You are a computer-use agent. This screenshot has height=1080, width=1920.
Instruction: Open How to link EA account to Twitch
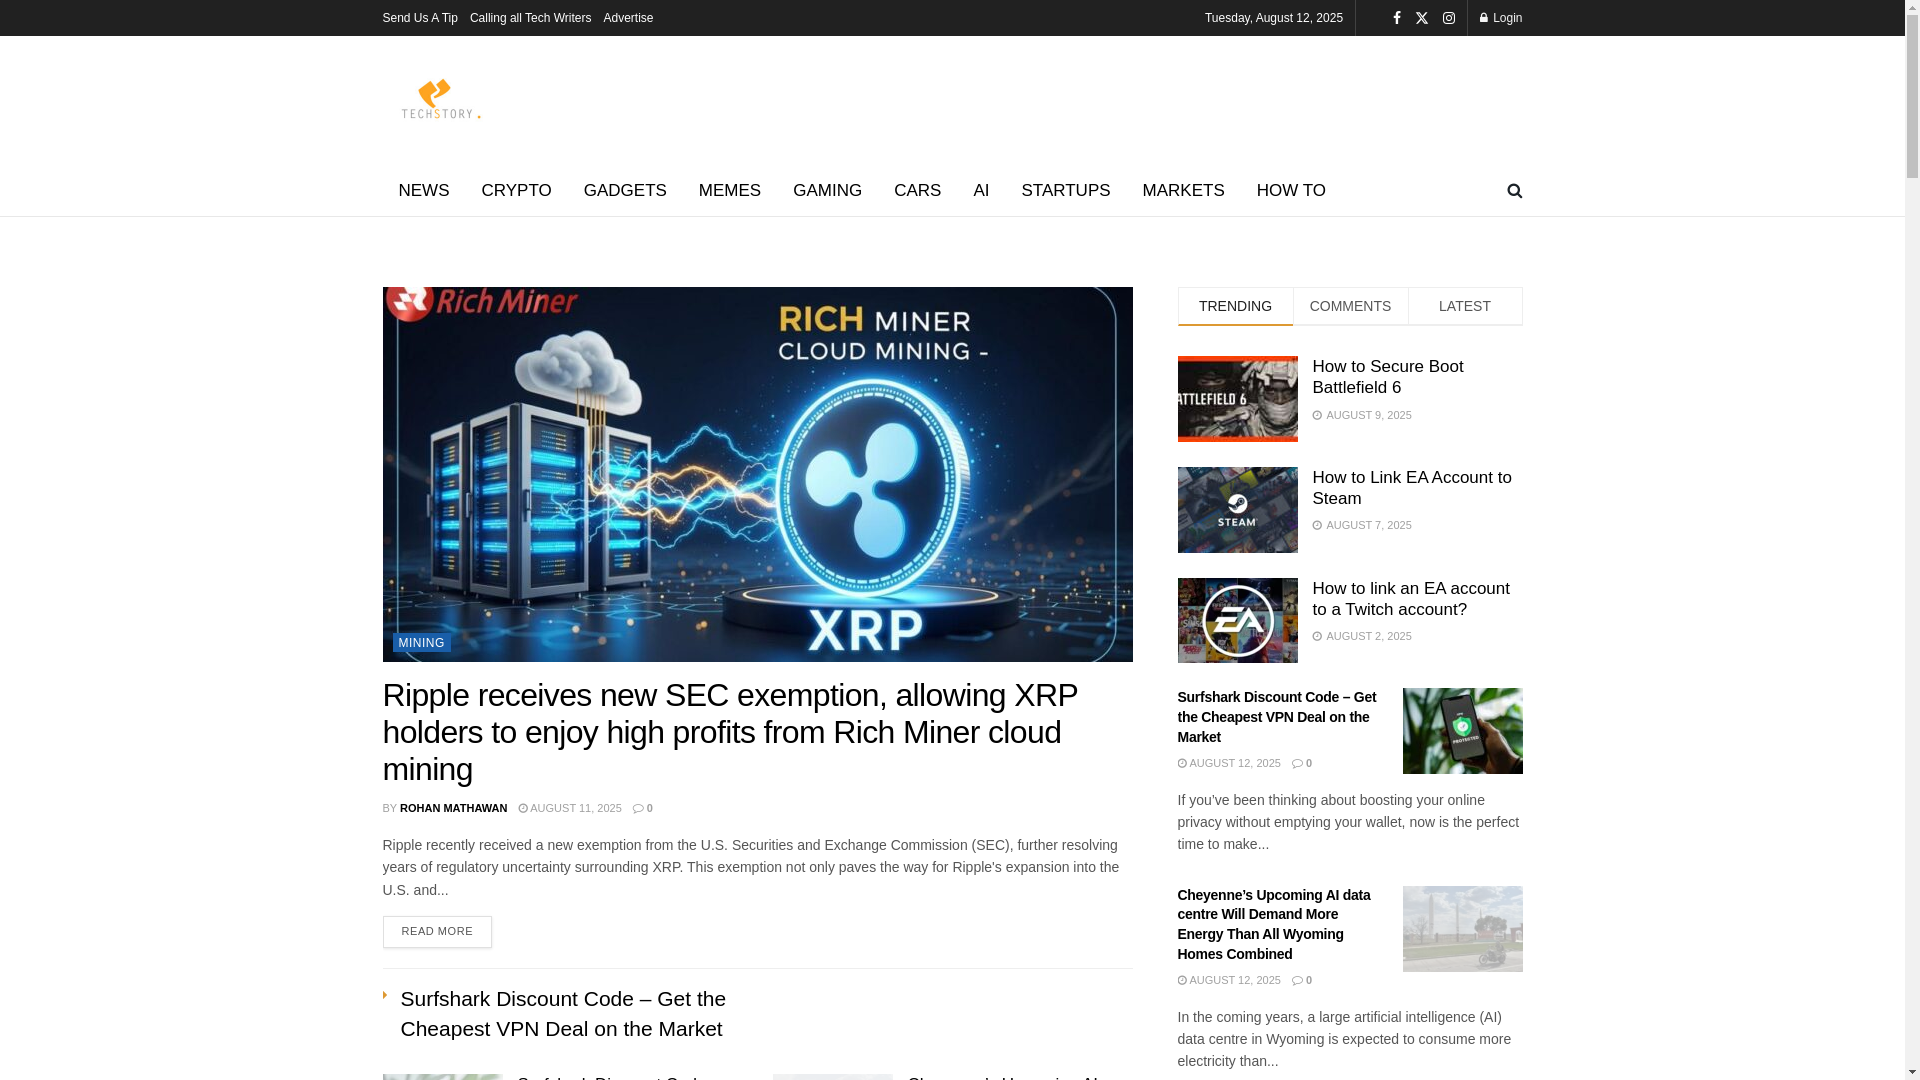point(1410,599)
